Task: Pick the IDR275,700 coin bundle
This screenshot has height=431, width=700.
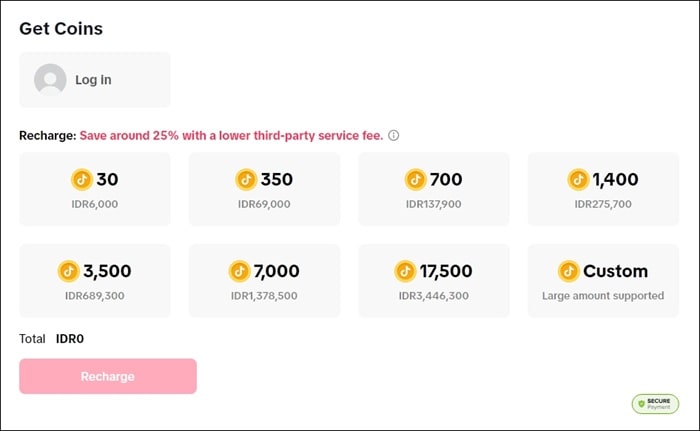Action: coord(603,189)
